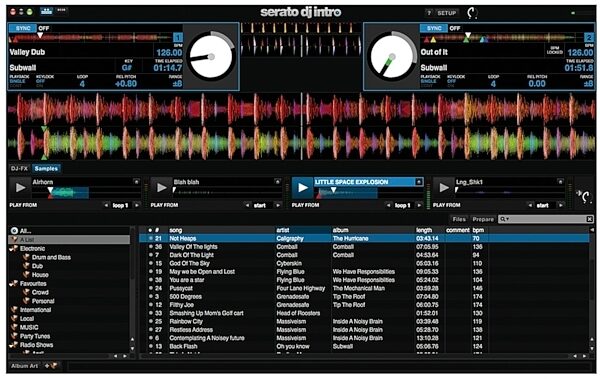Viewport: 600px width, 379px height.
Task: Click the International crate icon
Action: [x=15, y=310]
